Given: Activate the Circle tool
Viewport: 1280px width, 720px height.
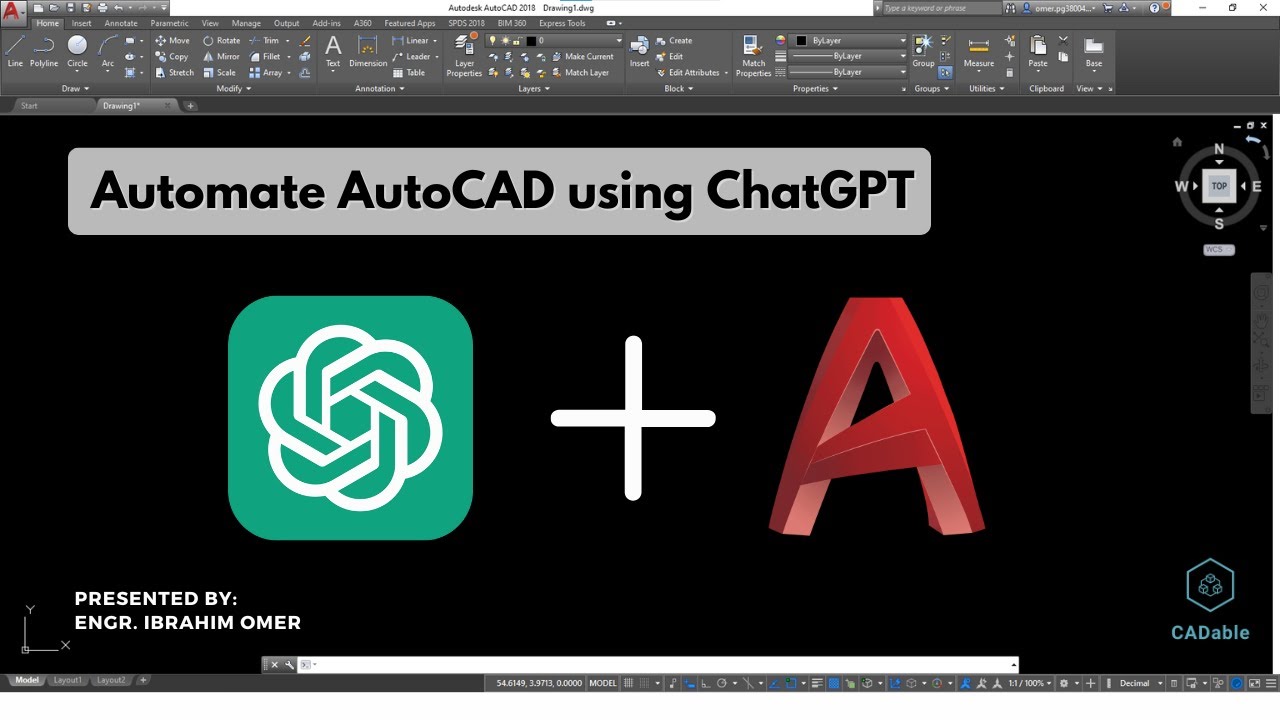Looking at the screenshot, I should click(x=77, y=49).
